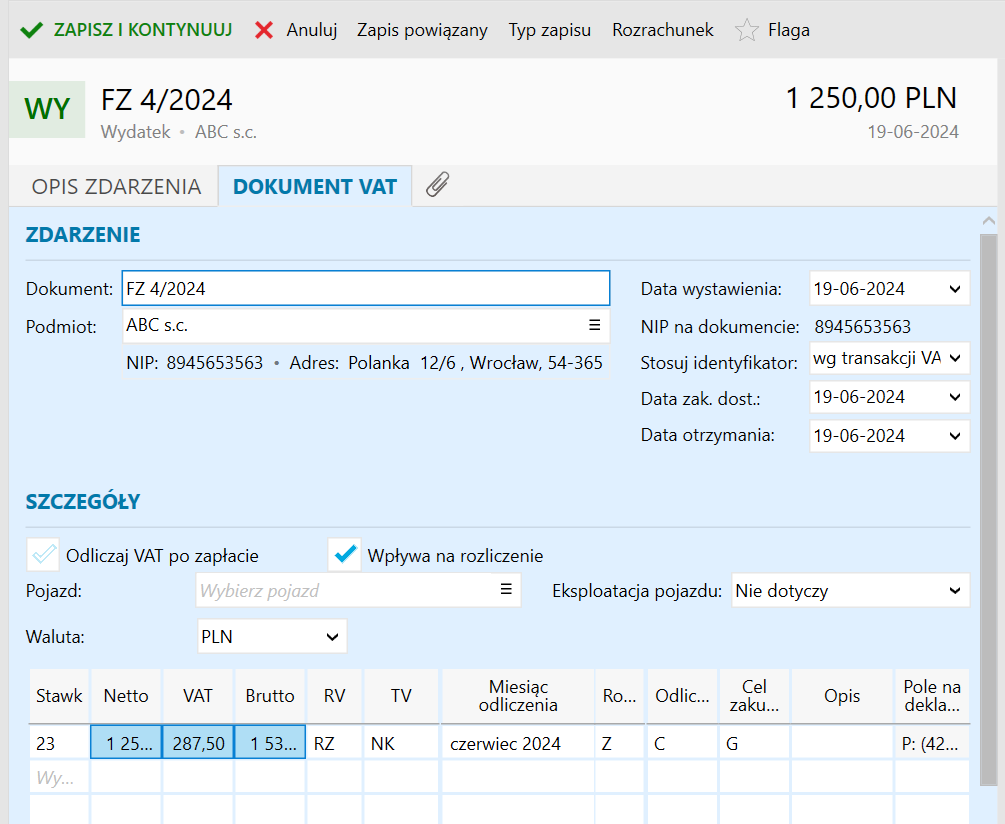Click the green checkmark save icon
Screen dimensions: 1005x824
tap(31, 30)
